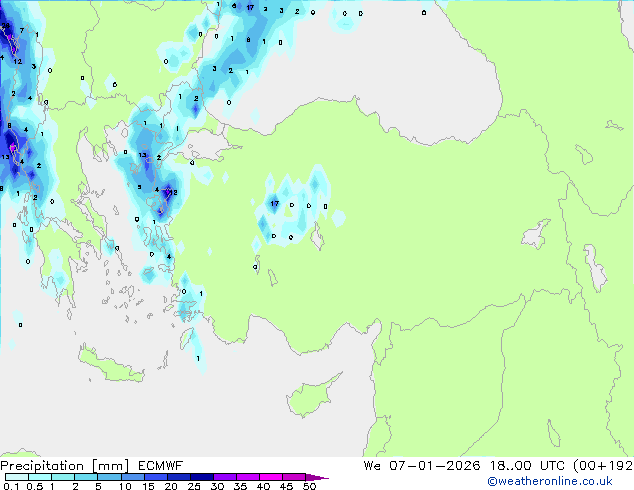
Task: Click the 45–50 mm legend swatch
Action: click(x=294, y=477)
